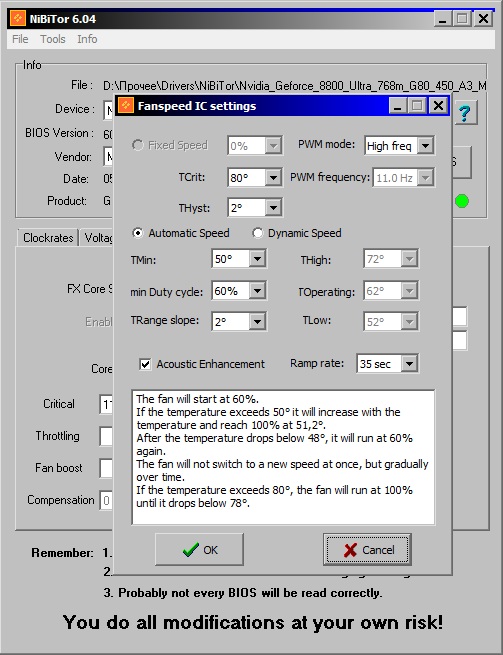Switch to the Clockrates tab
Image resolution: width=503 pixels, height=655 pixels.
point(48,238)
